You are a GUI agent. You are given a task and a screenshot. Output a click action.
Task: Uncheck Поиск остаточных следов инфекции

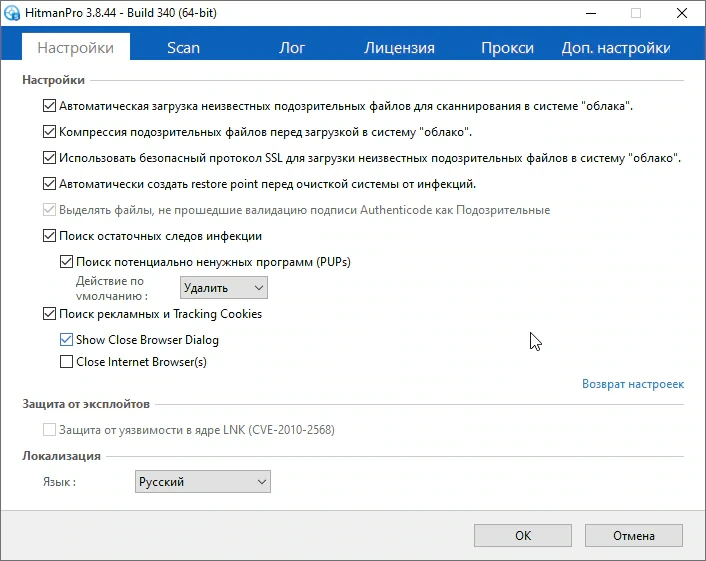(49, 236)
